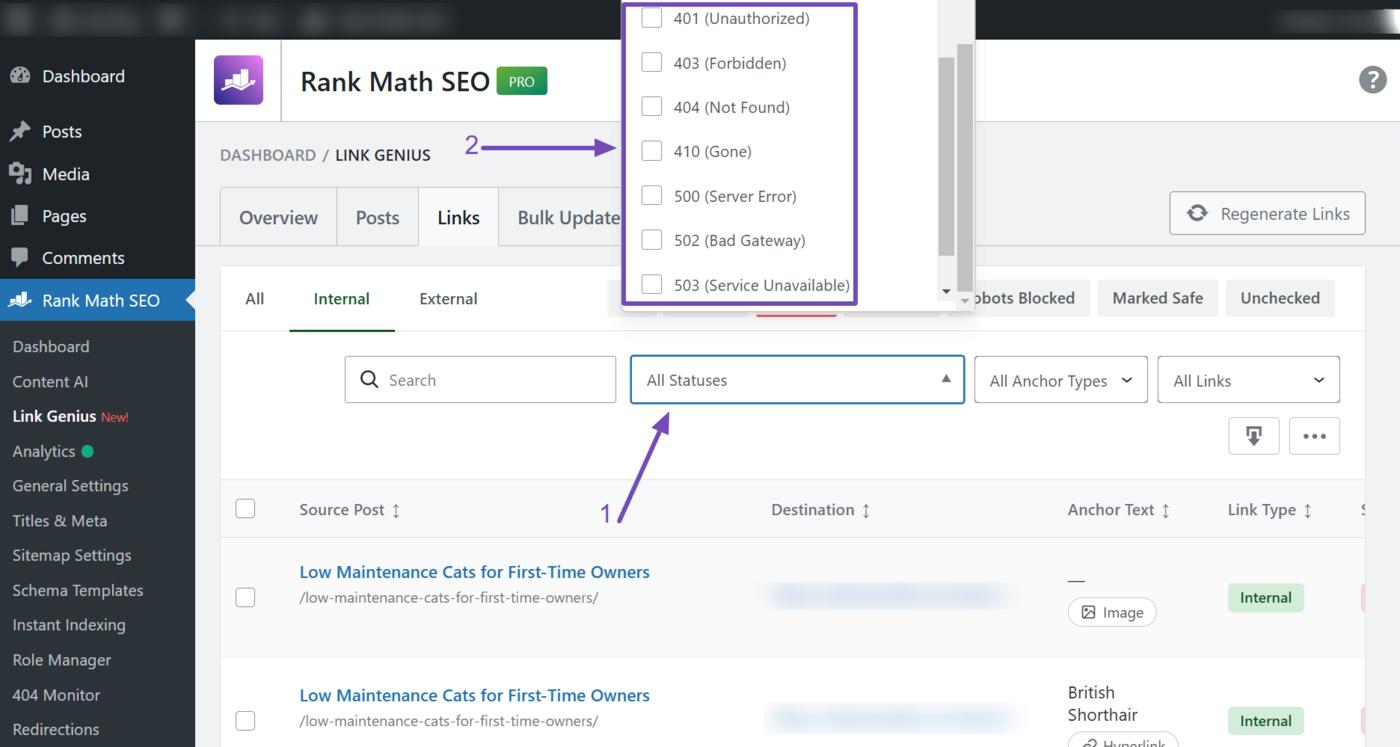Open the All Links dropdown
This screenshot has height=747, width=1400.
(x=1248, y=380)
